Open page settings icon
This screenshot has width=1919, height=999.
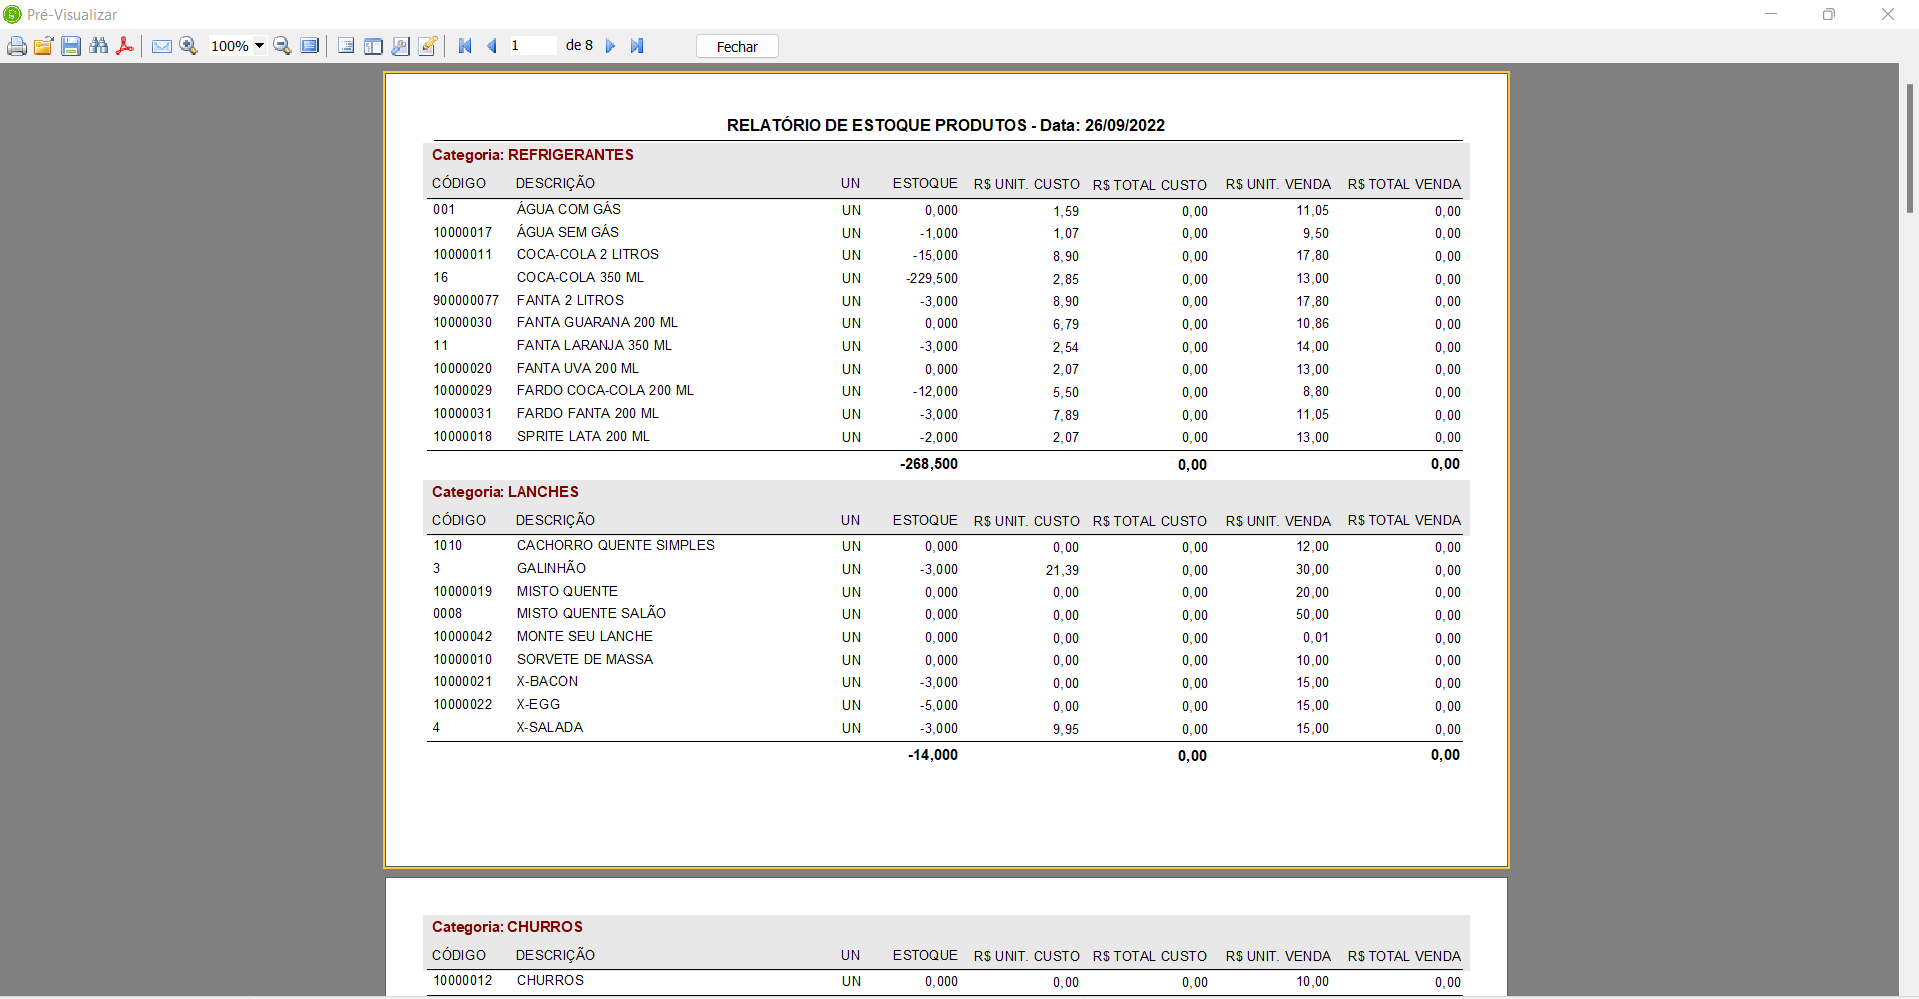pyautogui.click(x=400, y=46)
